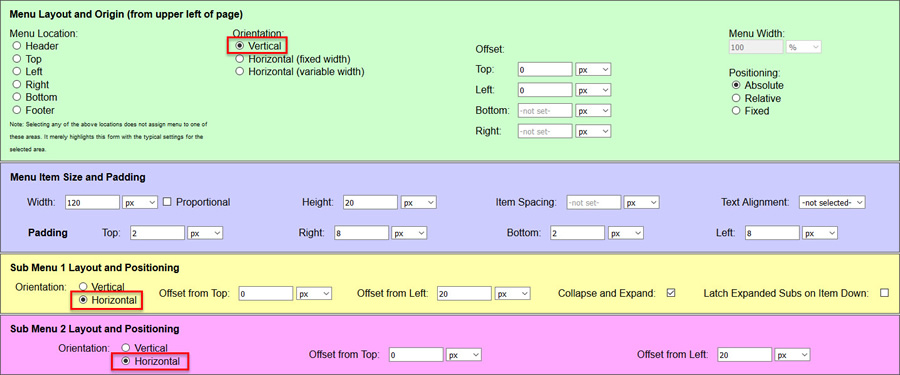The image size is (900, 375).
Task: Click the Offset Top value field
Action: [545, 69]
